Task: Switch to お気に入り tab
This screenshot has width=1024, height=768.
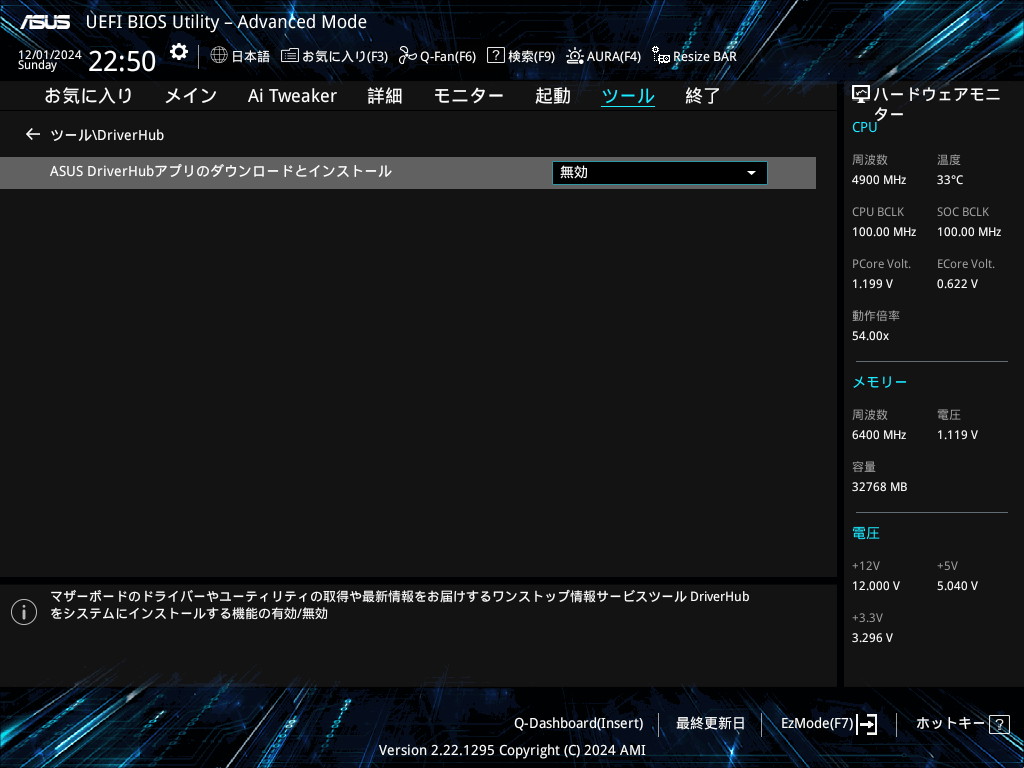Action: tap(89, 96)
